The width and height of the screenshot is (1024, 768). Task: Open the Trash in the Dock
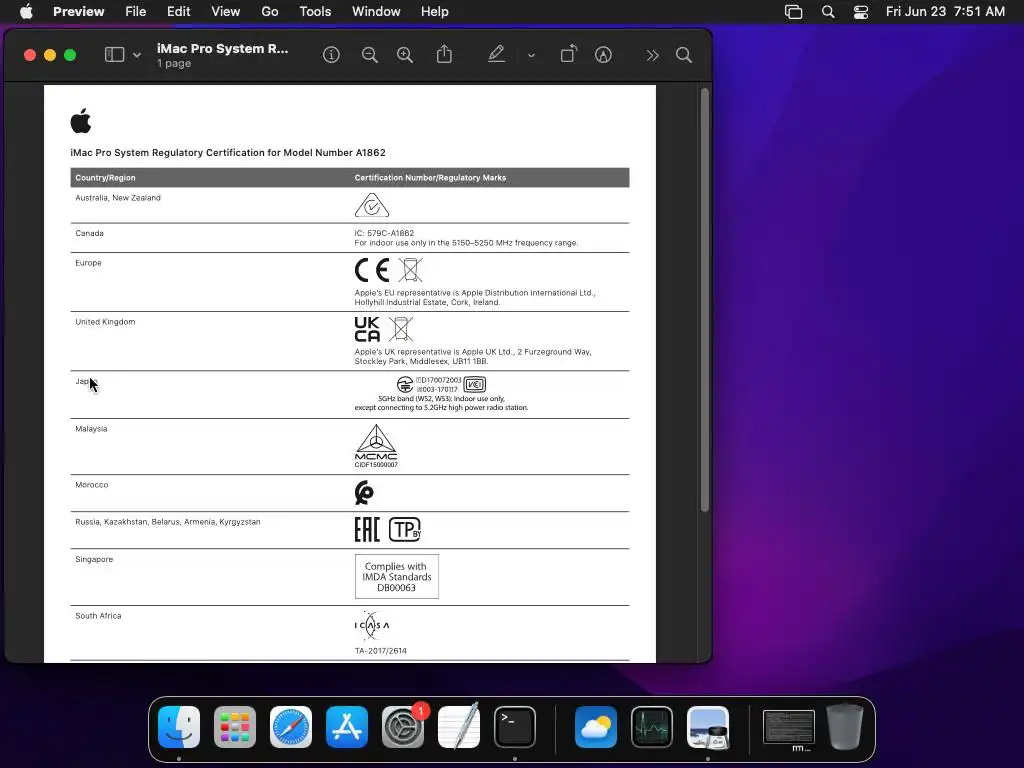pyautogui.click(x=845, y=727)
